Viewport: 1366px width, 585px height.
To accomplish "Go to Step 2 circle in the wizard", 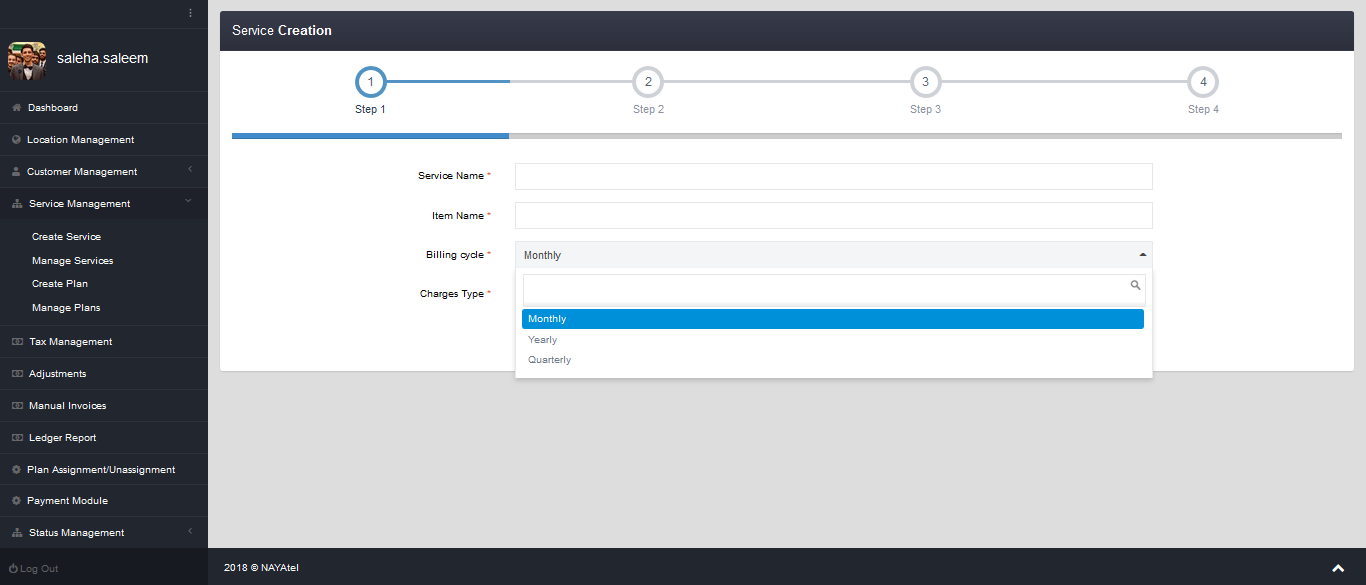I will (x=648, y=82).
